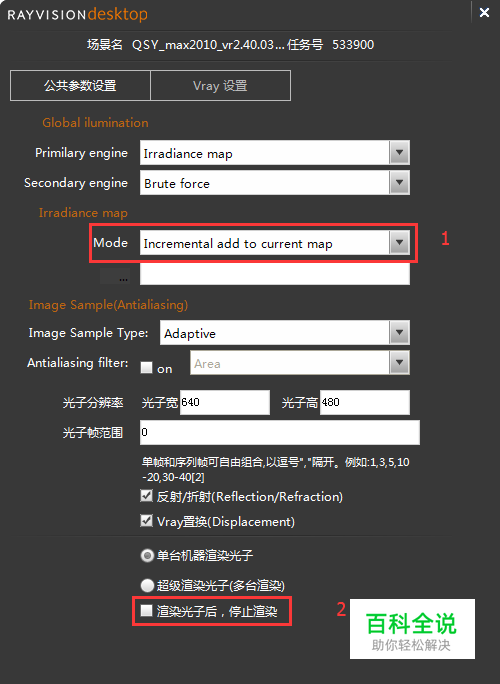Click the Global ilumination heading
500x684 pixels.
click(x=95, y=123)
